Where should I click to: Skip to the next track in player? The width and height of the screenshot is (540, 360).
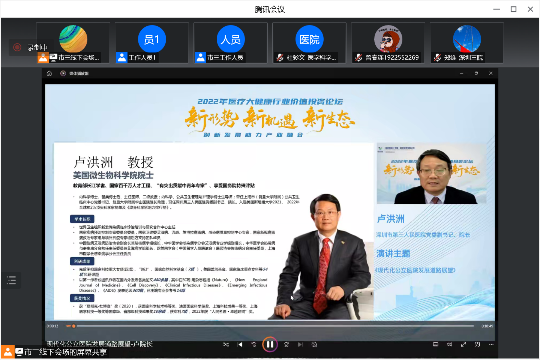pyautogui.click(x=300, y=344)
